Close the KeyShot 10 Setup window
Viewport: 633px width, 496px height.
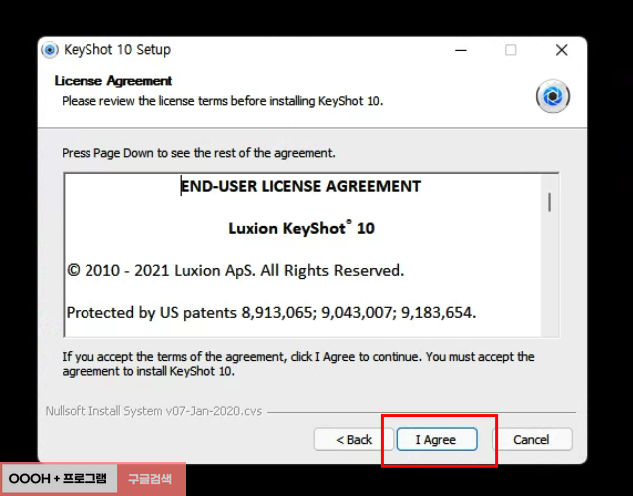(562, 50)
